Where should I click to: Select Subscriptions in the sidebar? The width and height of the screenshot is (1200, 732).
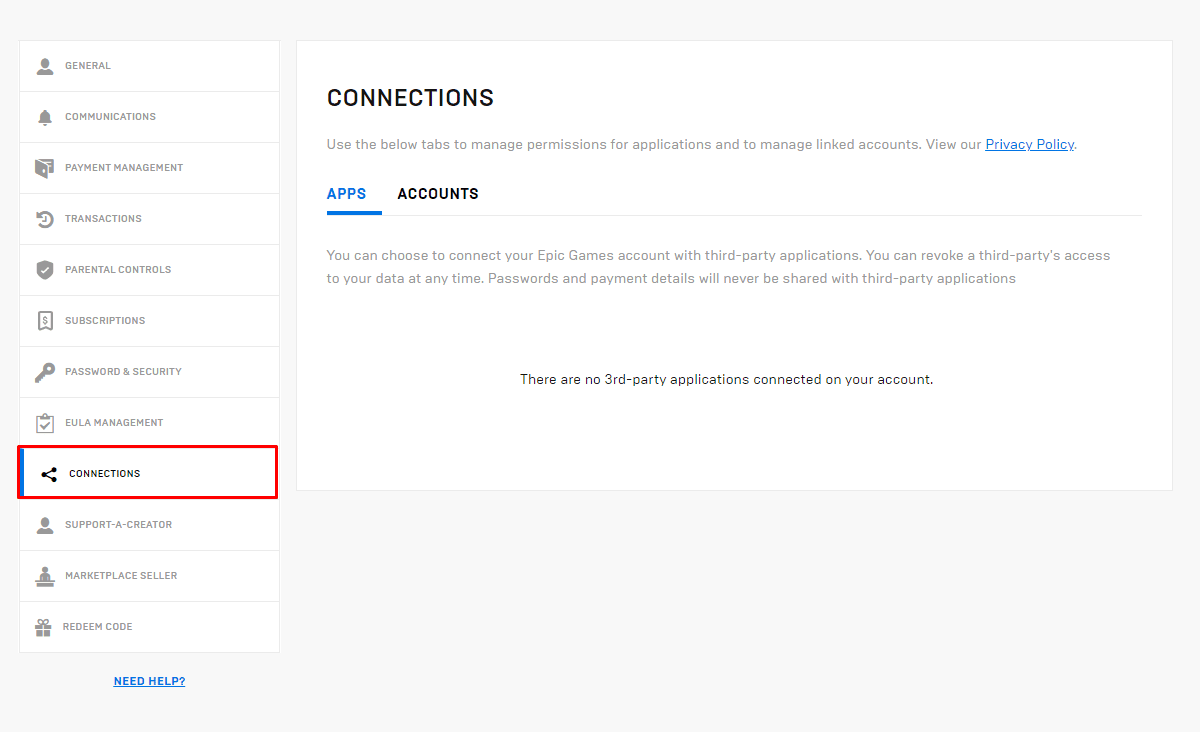[150, 321]
